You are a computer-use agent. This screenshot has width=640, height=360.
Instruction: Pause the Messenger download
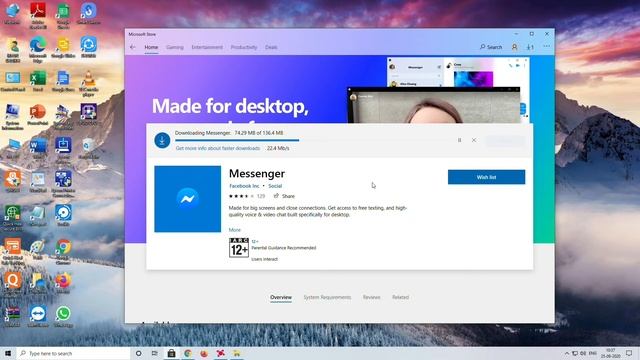coord(459,140)
